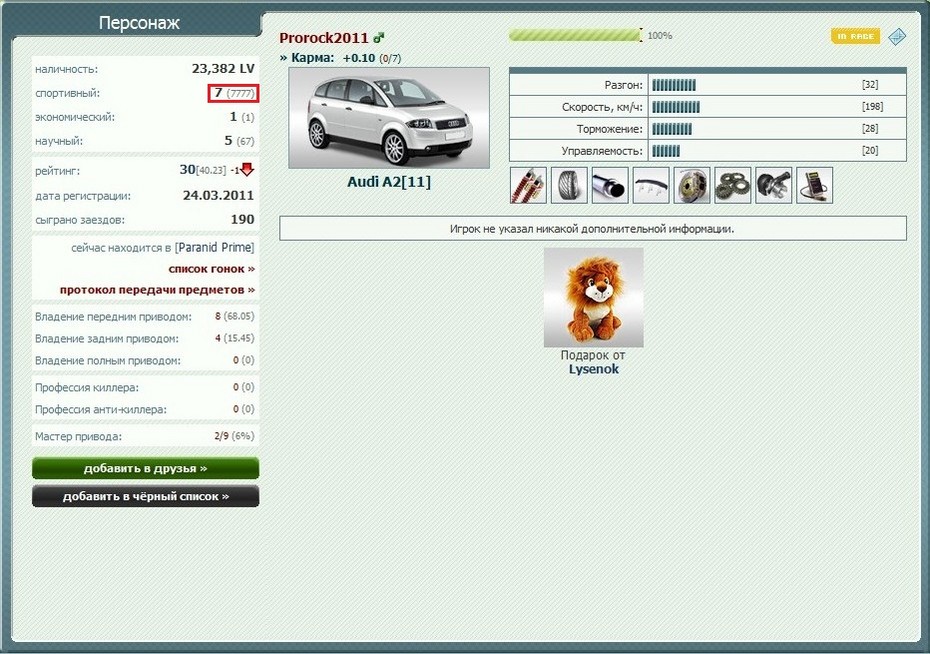Screen dimensions: 930x654
Task: Click the gears transmission upgrade icon
Action: point(732,186)
